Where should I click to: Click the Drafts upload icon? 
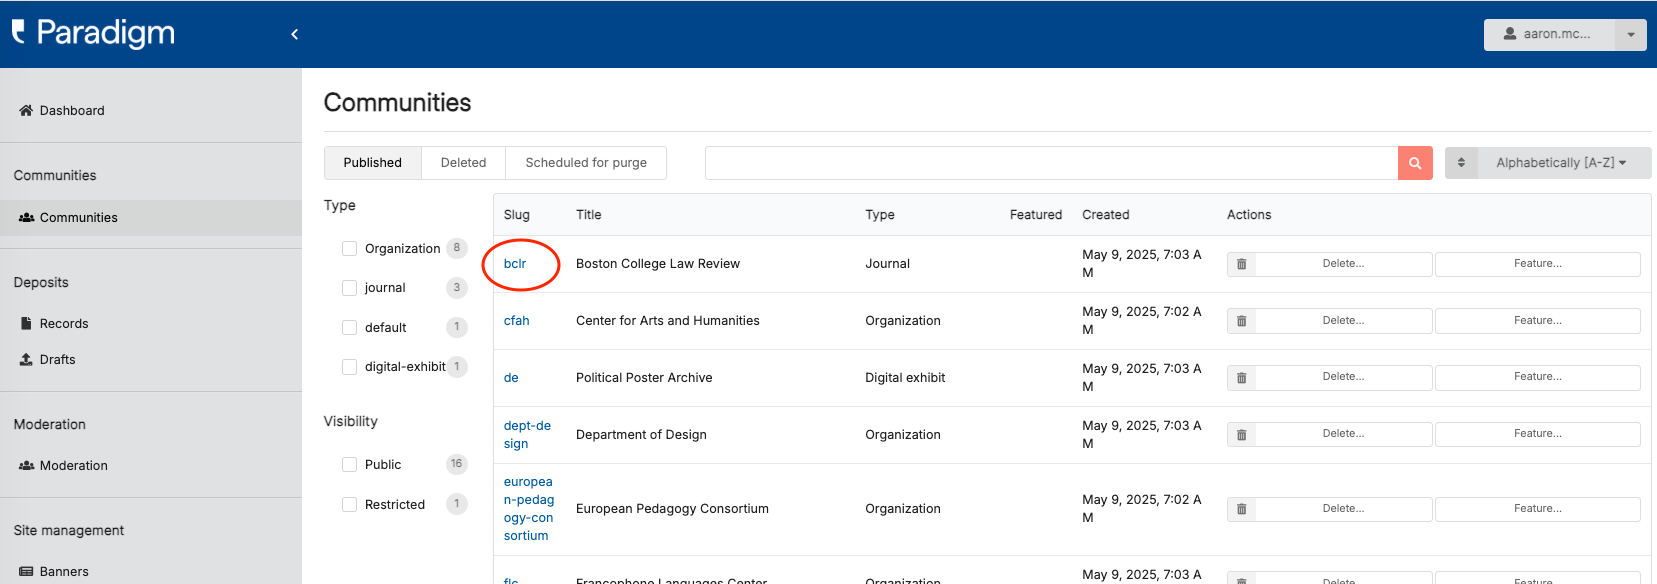pyautogui.click(x=26, y=359)
